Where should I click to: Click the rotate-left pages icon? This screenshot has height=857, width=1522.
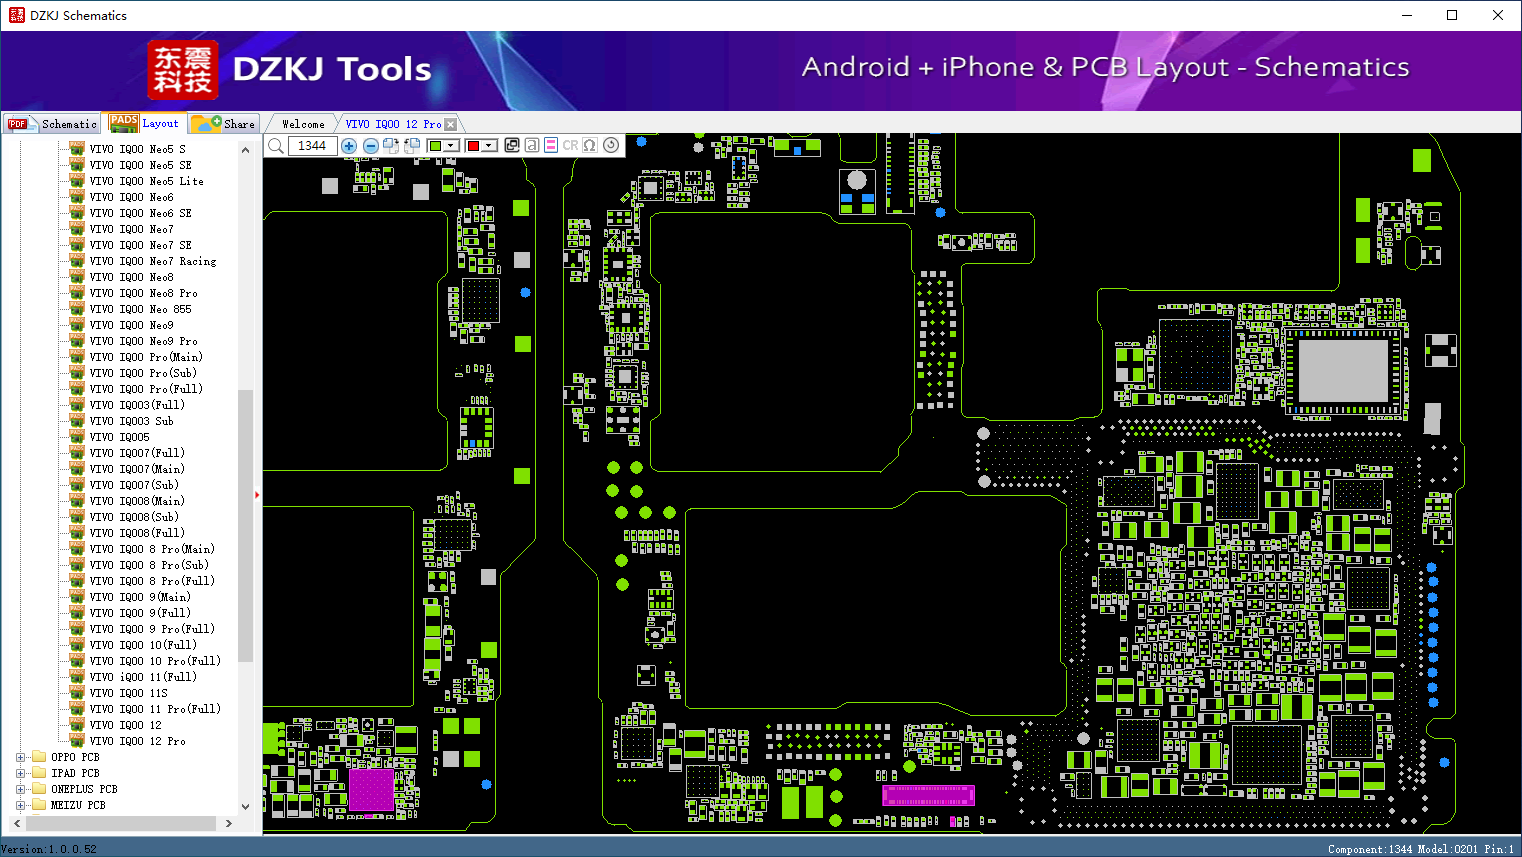[x=412, y=146]
